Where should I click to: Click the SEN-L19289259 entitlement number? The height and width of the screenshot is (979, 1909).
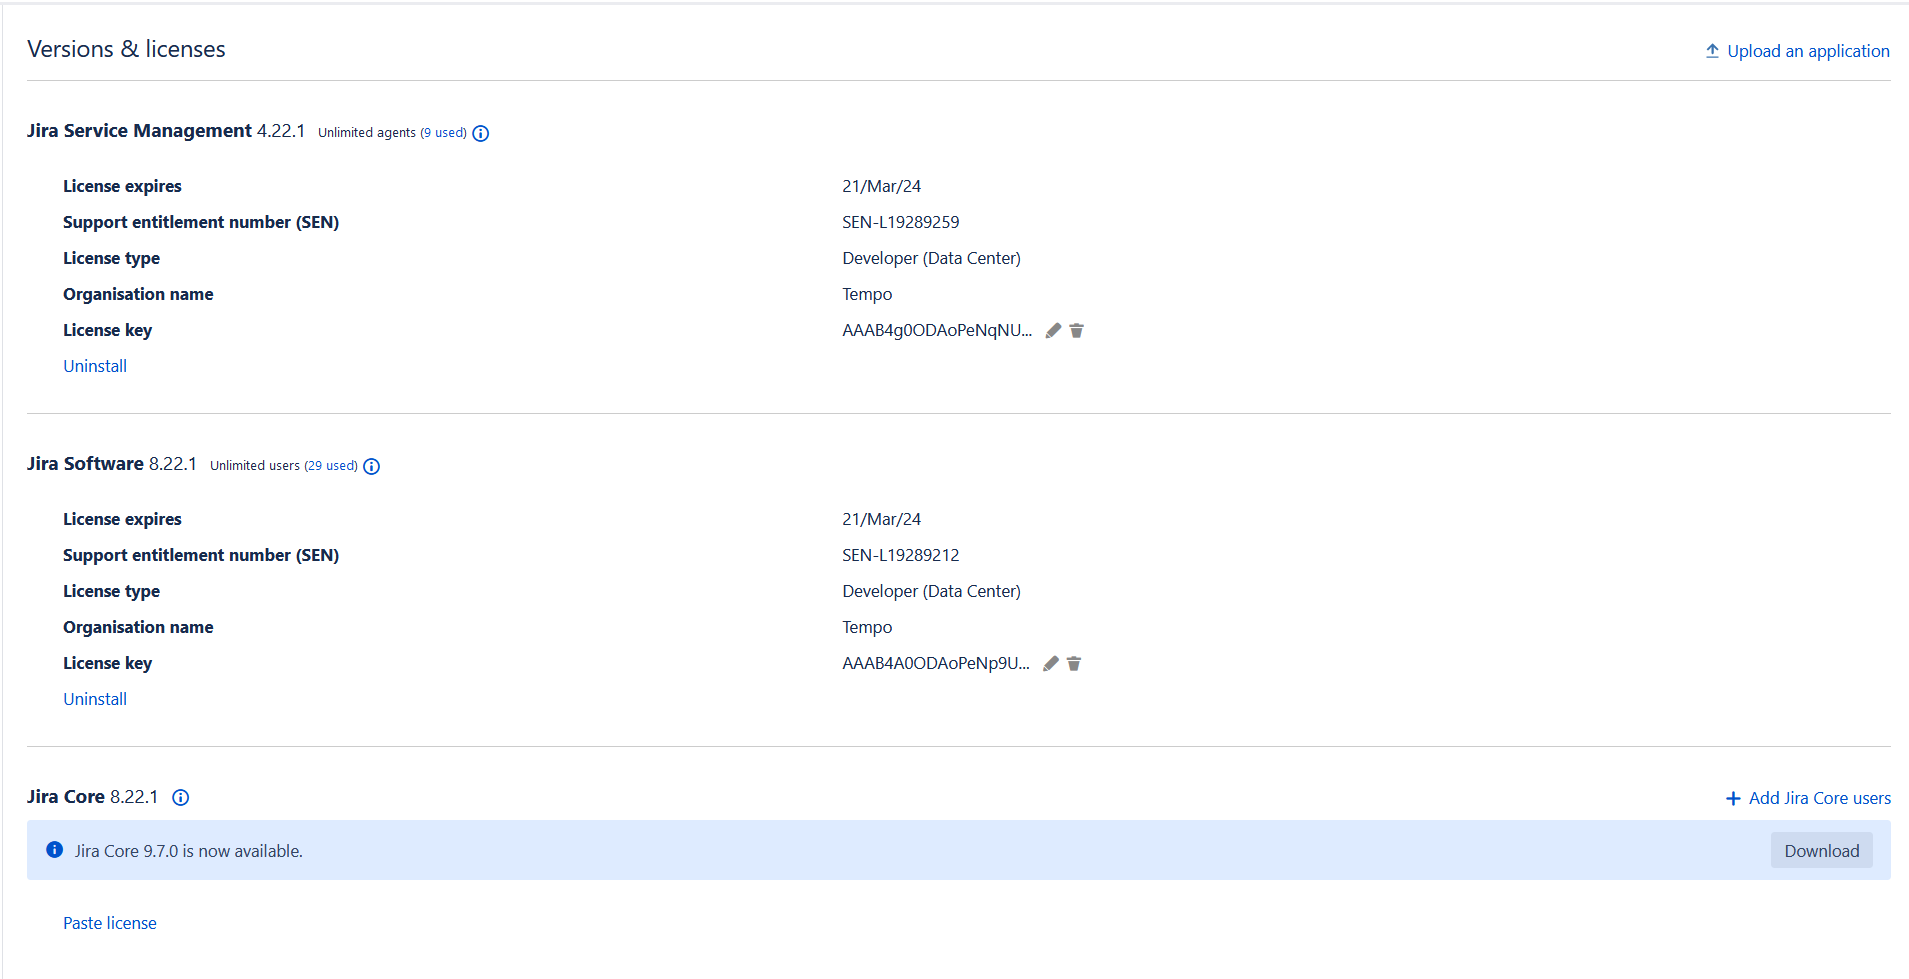tap(900, 222)
